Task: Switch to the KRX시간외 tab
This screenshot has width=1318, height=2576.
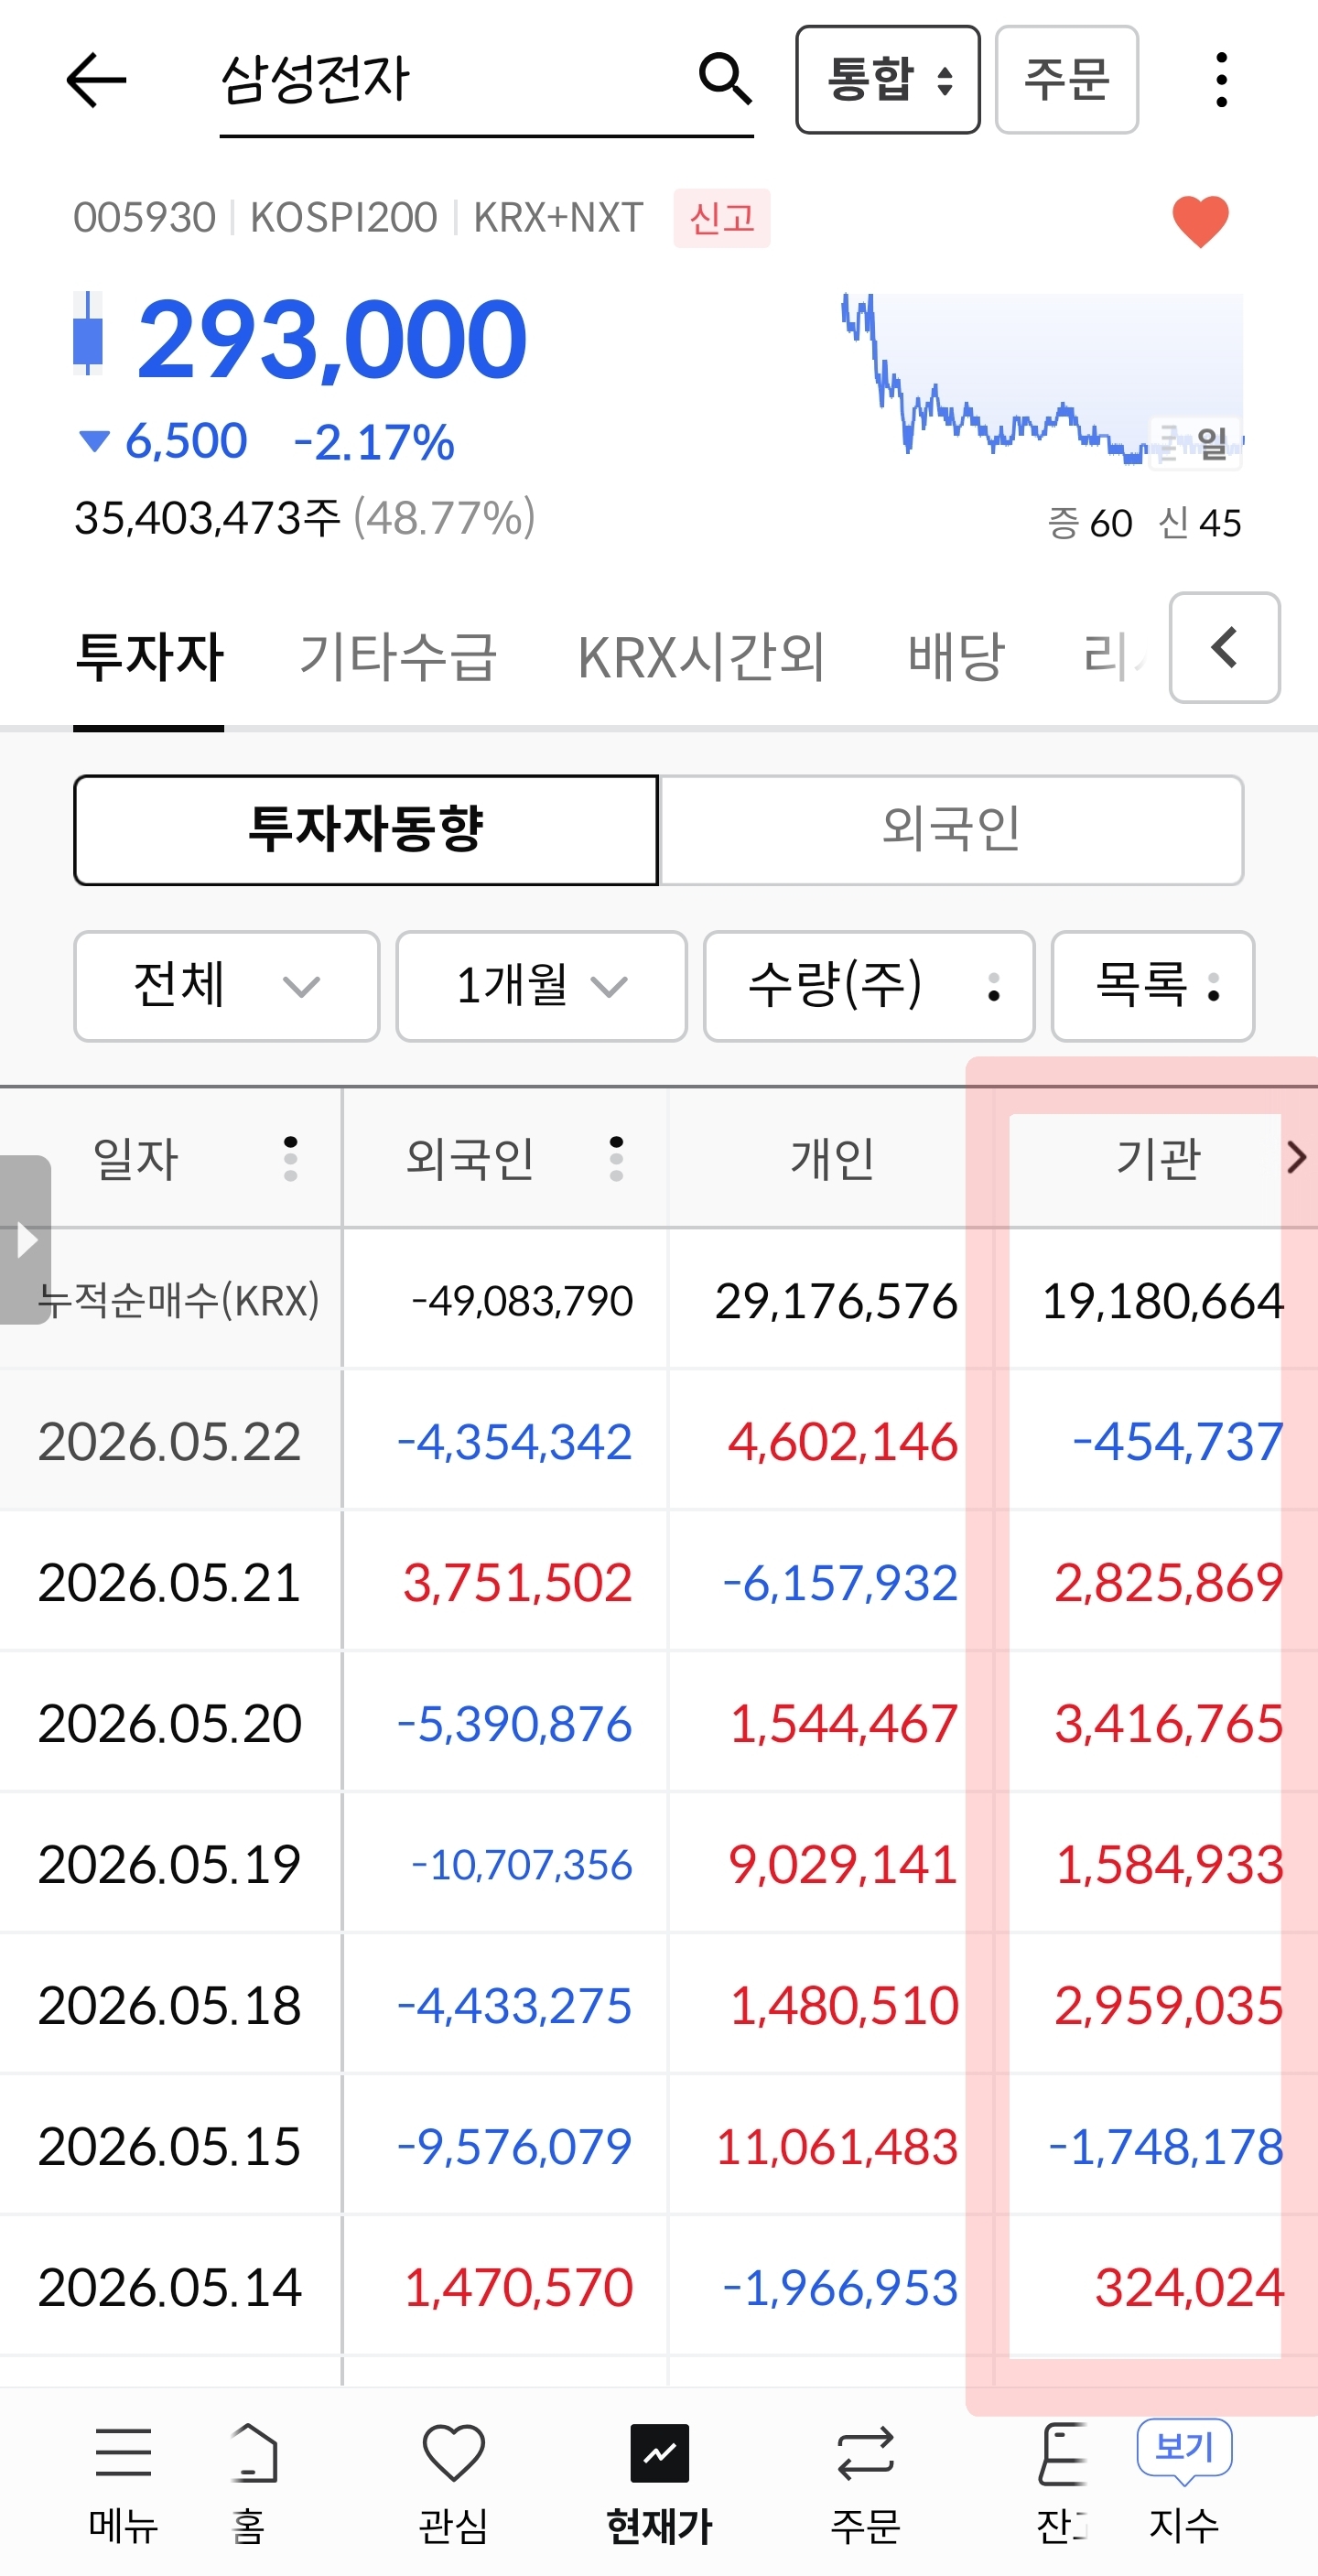Action: tap(701, 657)
